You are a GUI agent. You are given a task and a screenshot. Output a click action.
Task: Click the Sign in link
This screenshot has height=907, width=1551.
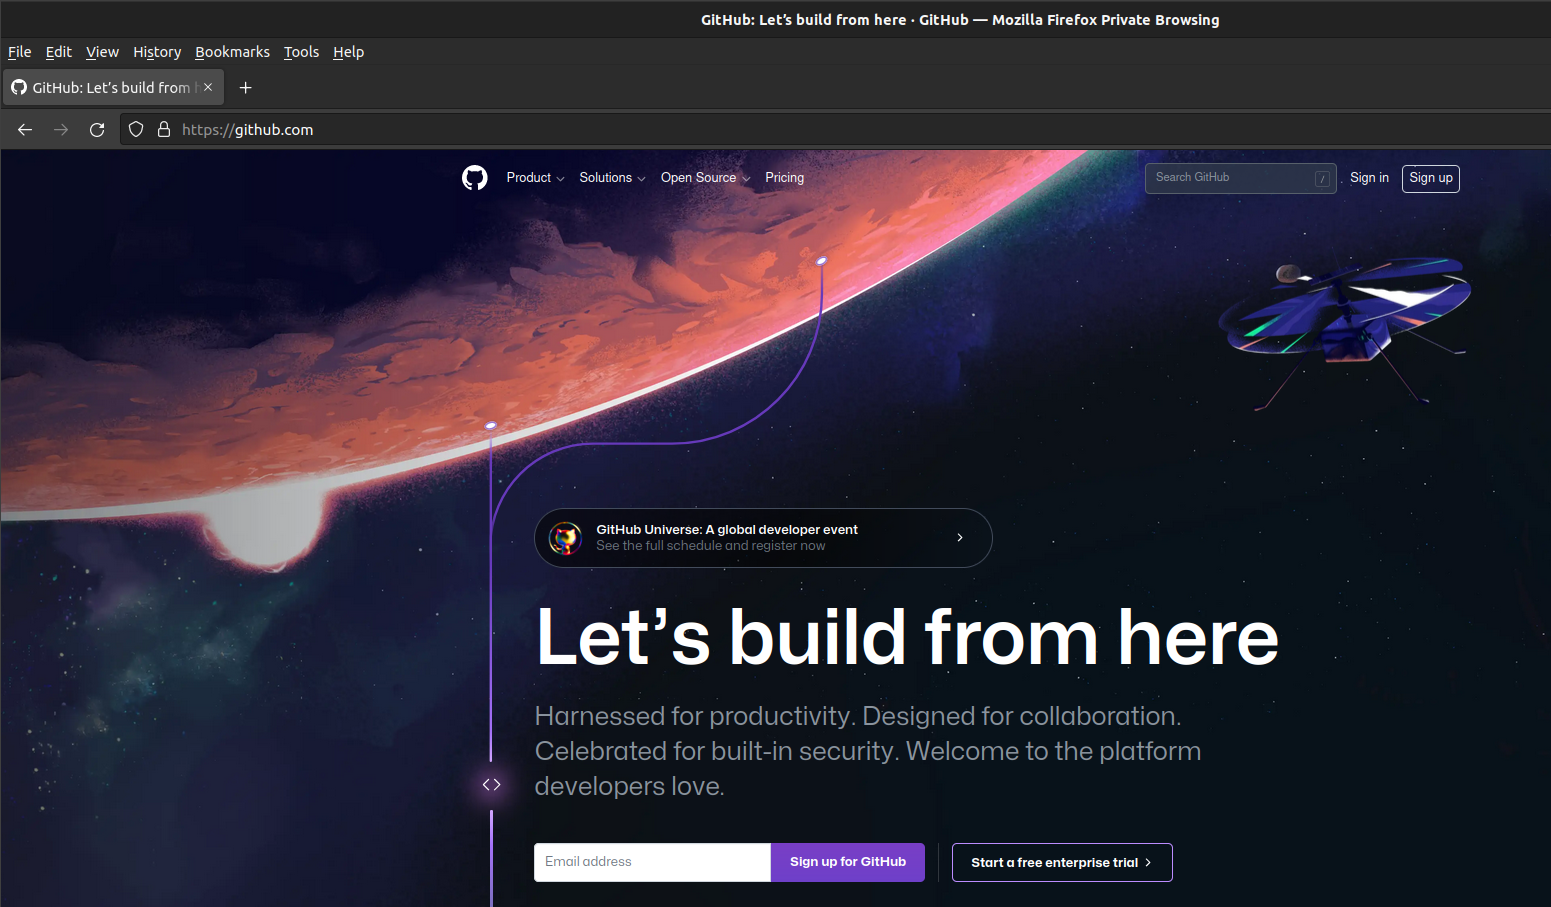tap(1369, 178)
